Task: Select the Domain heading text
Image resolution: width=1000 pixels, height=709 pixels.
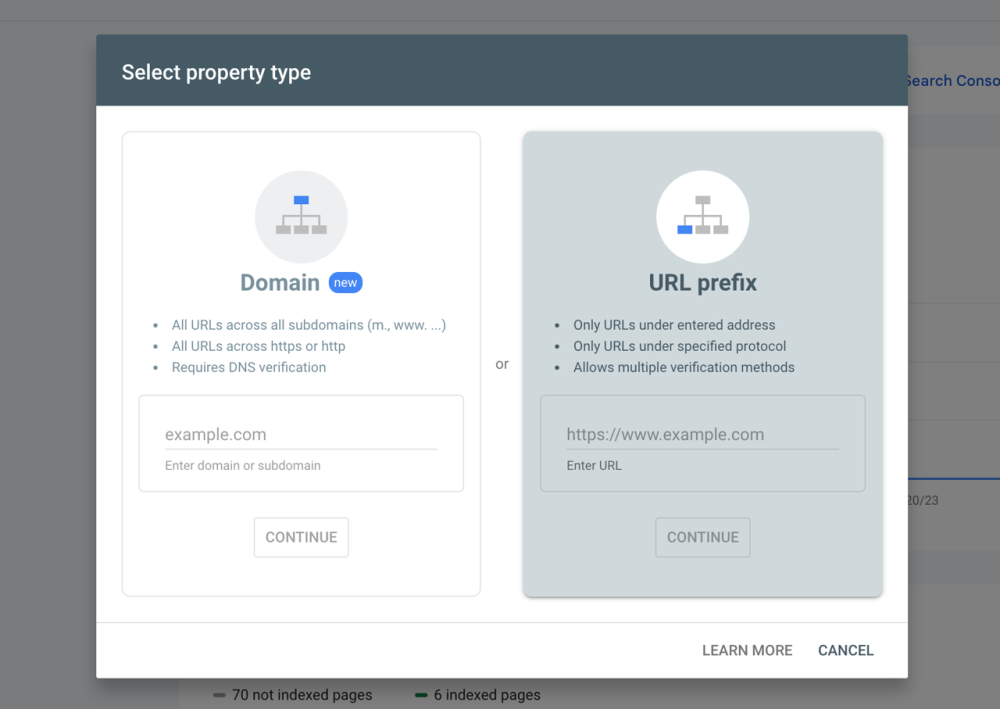Action: [280, 283]
